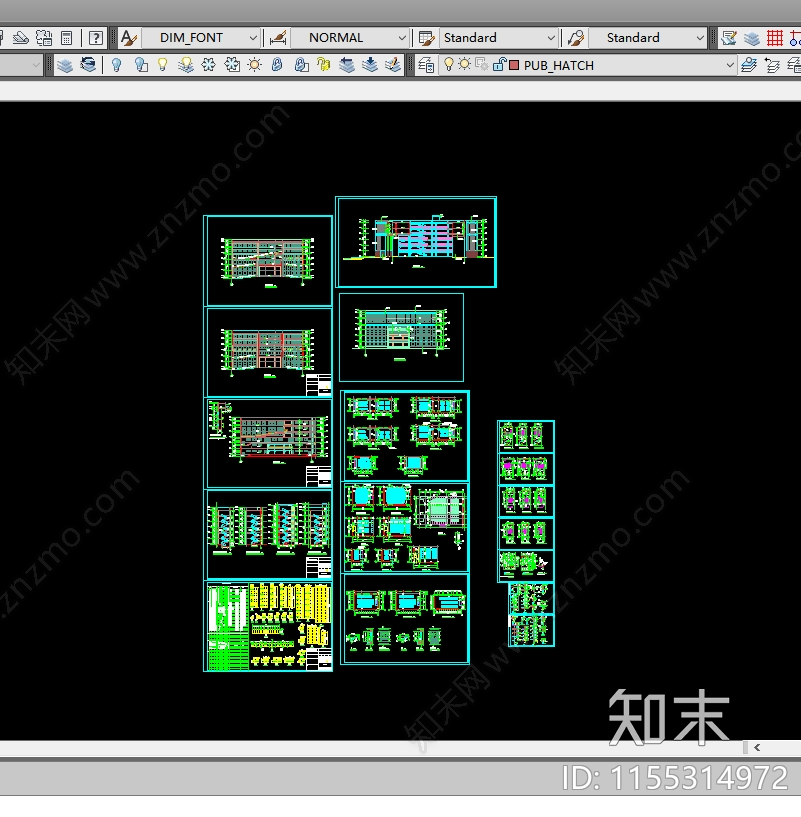Click the layers with left arrow icon
The height and width of the screenshot is (817, 801).
[x=347, y=65]
